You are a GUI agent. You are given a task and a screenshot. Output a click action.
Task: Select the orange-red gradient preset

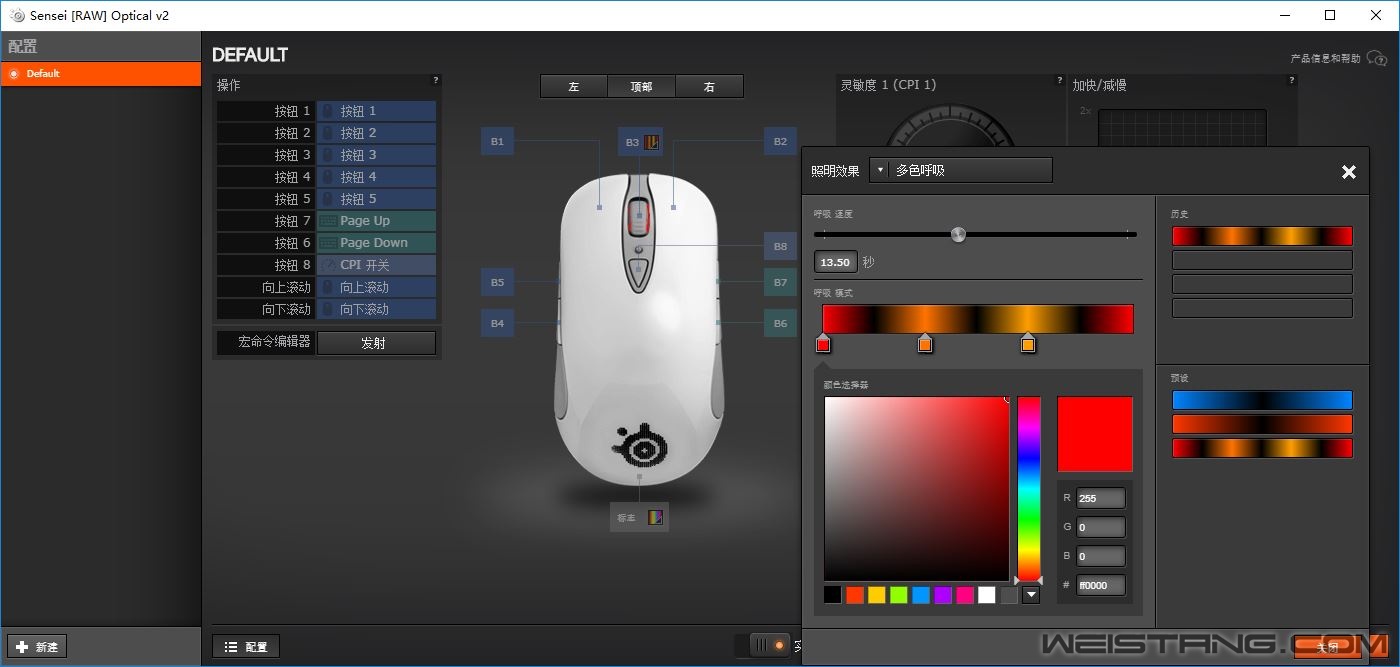[x=1262, y=424]
